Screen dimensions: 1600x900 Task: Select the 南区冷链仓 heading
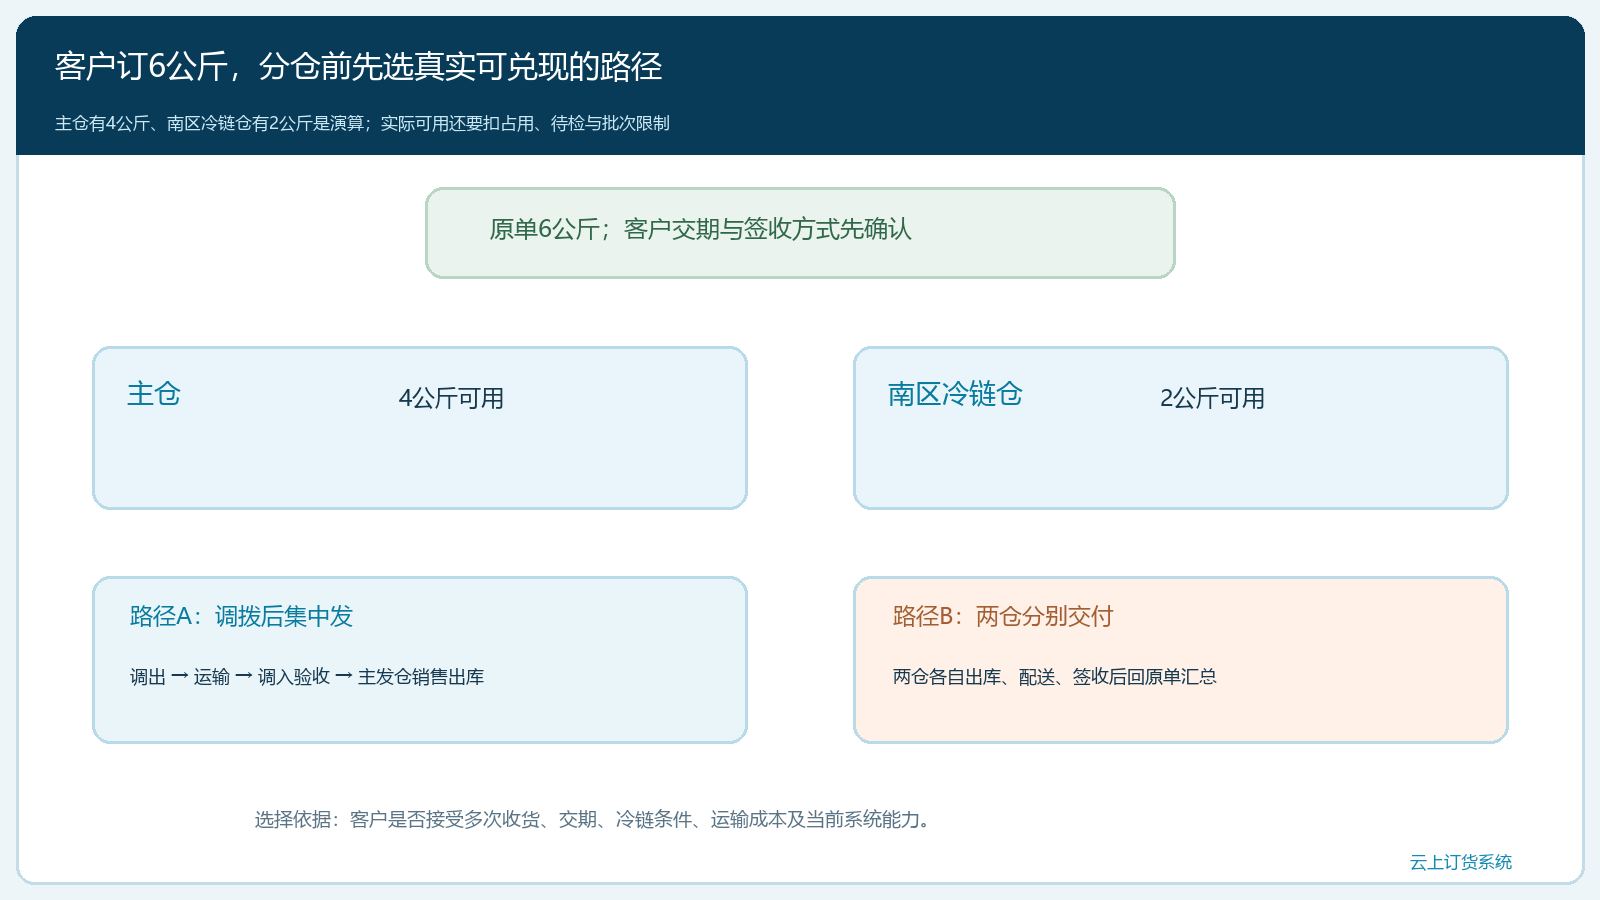tap(955, 394)
